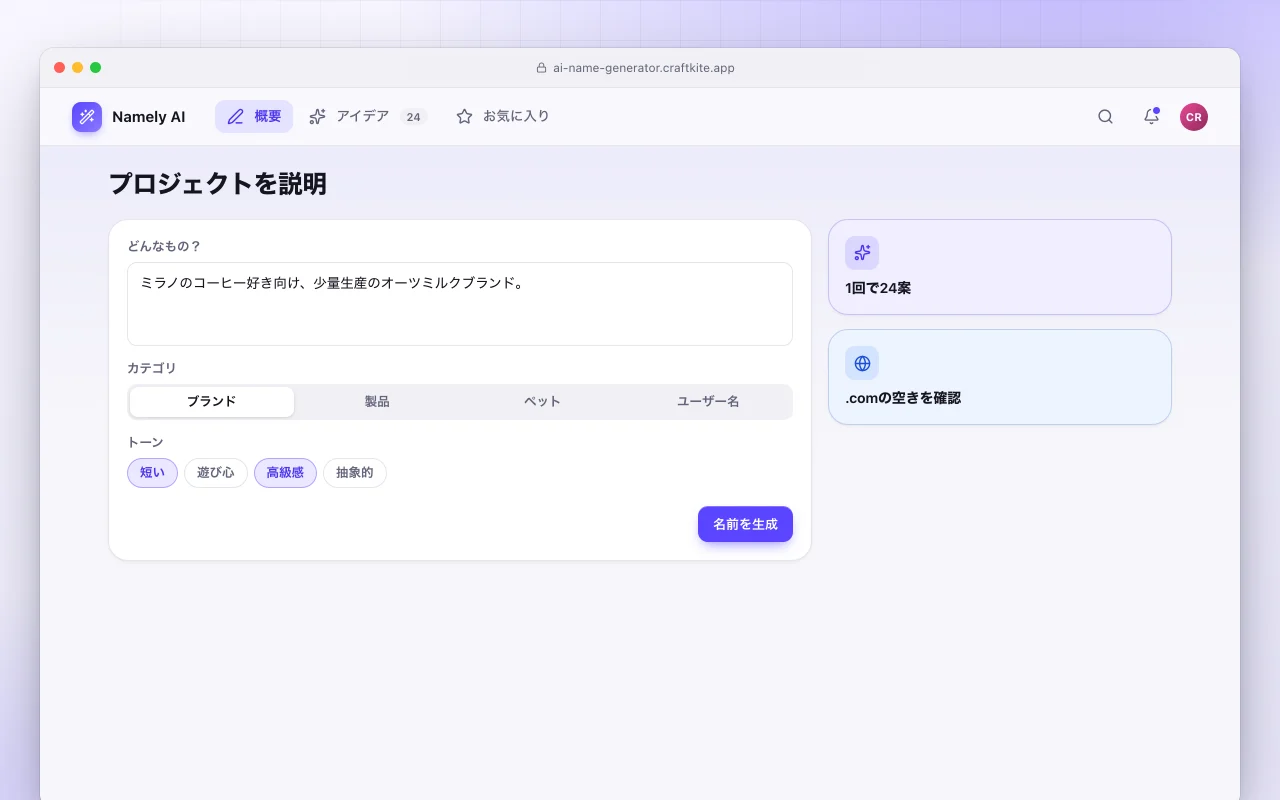Click the Namely AI brand name

coord(148,117)
